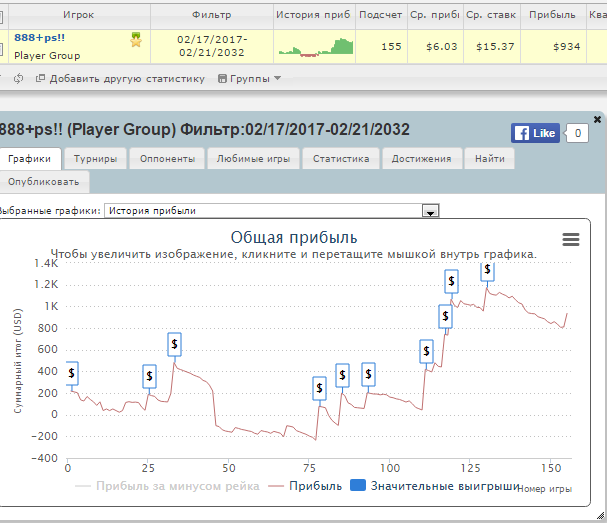Screen dimensions: 607x523
Task: Sort by the Фильтр column header
Action: coord(212,15)
